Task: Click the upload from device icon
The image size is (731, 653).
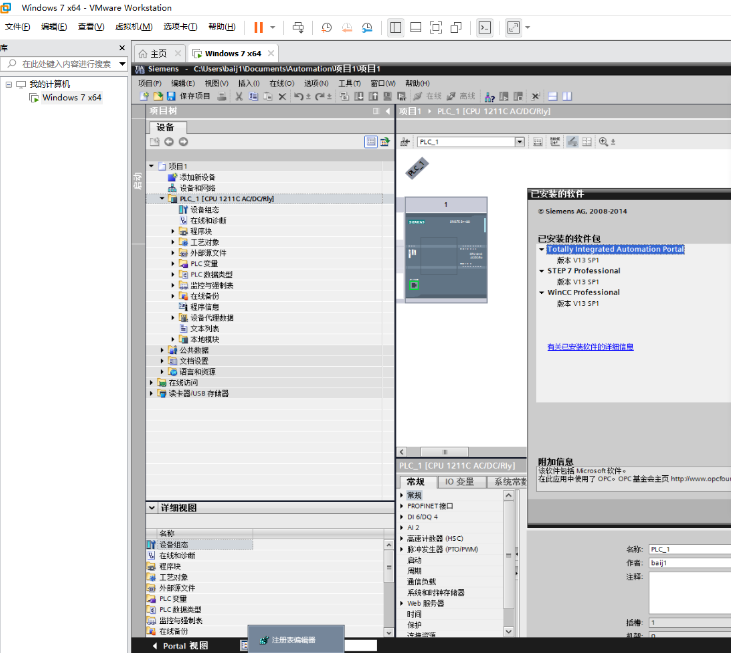Action: [373, 96]
